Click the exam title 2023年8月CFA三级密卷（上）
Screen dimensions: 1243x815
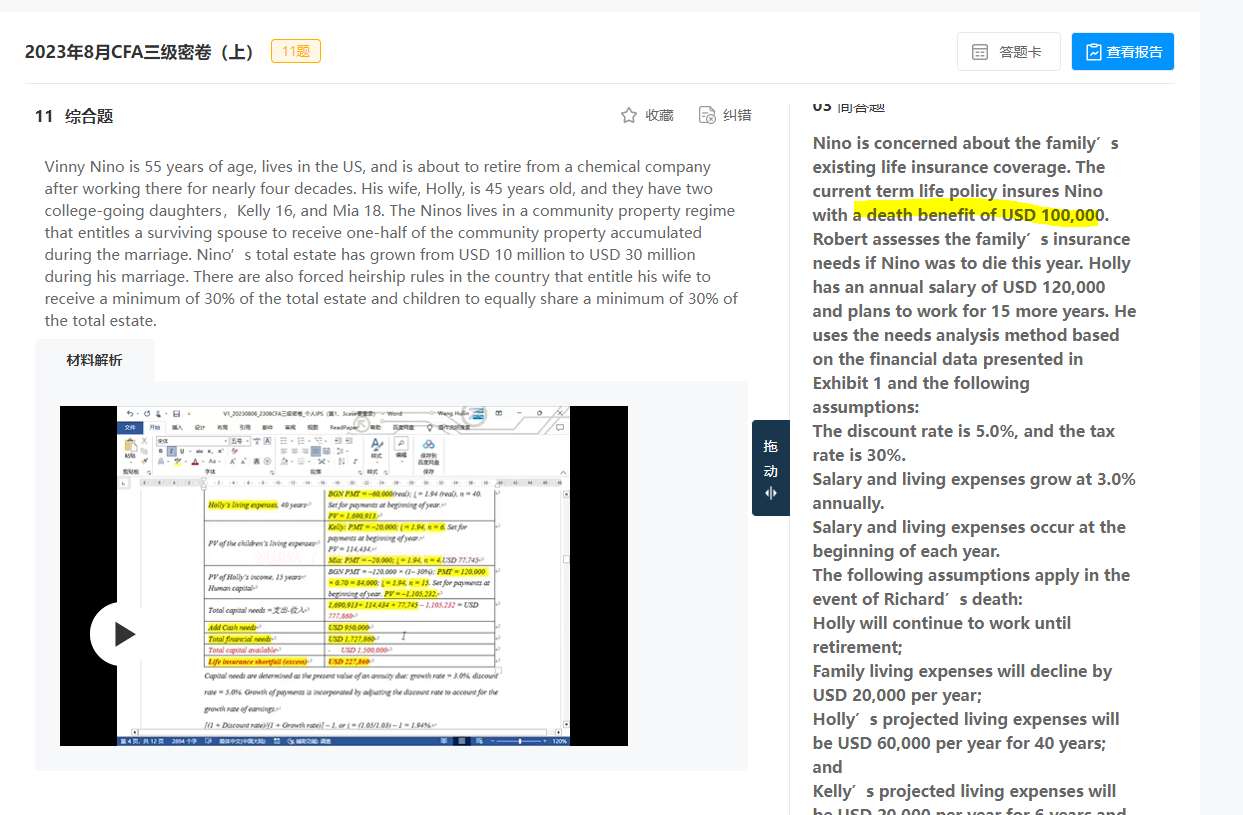point(140,52)
